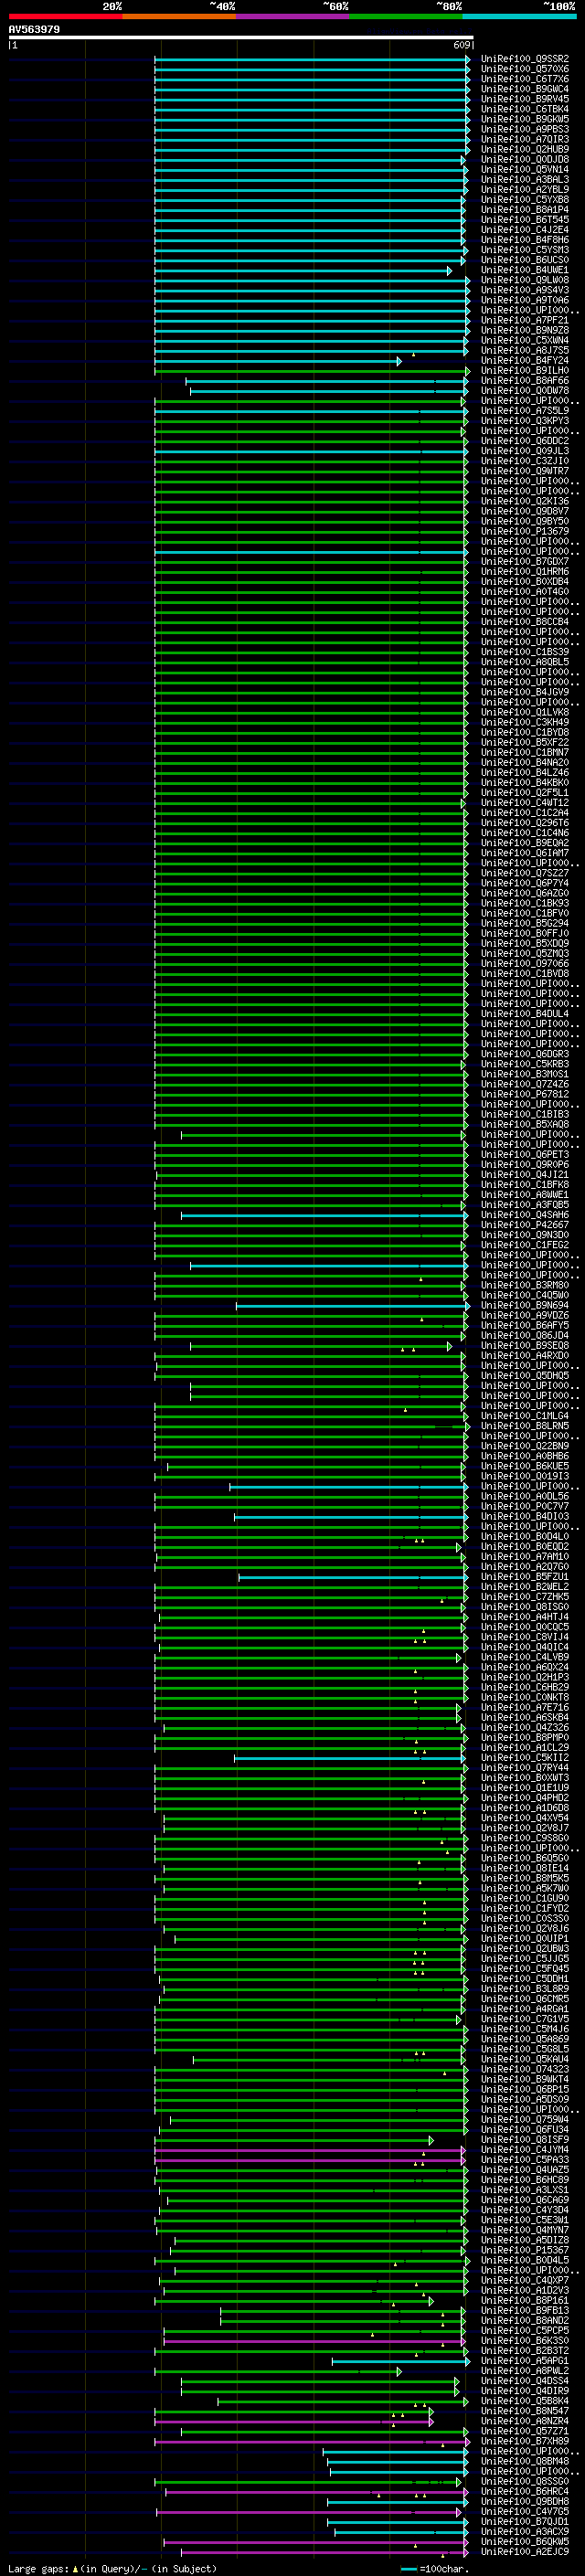Select label UniRef100_A7PF21
585x2576 pixels.
[525, 320]
